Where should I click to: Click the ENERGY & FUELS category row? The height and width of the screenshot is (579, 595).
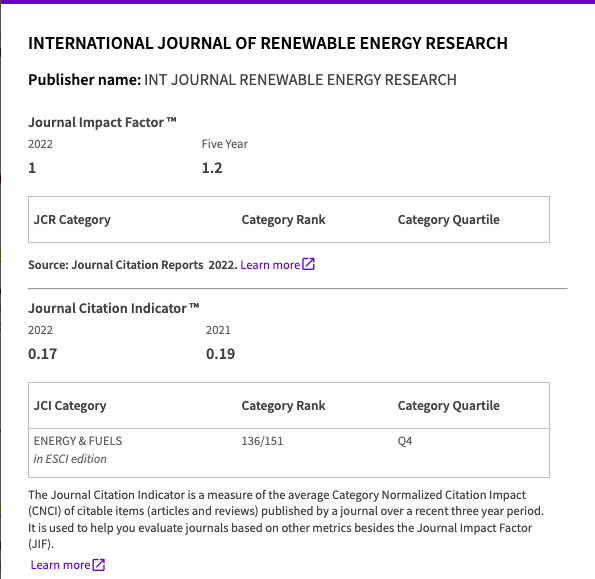(x=289, y=453)
